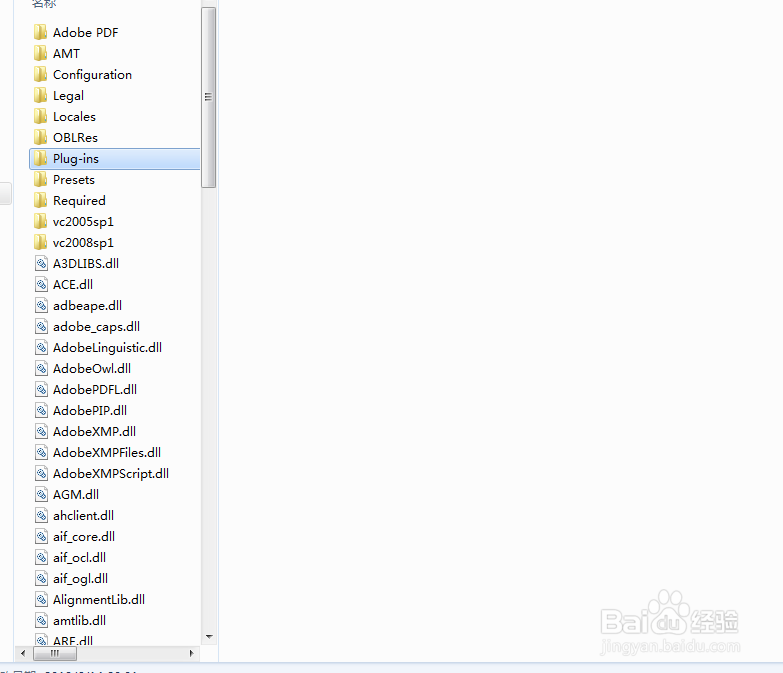Screen dimensions: 783x673
Task: Select the "AdobePDFL.dll" file name
Action: click(x=95, y=389)
